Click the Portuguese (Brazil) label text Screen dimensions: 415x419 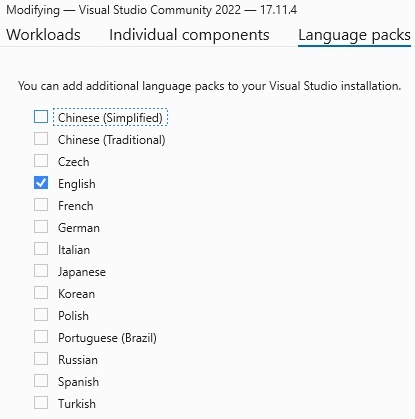click(107, 338)
